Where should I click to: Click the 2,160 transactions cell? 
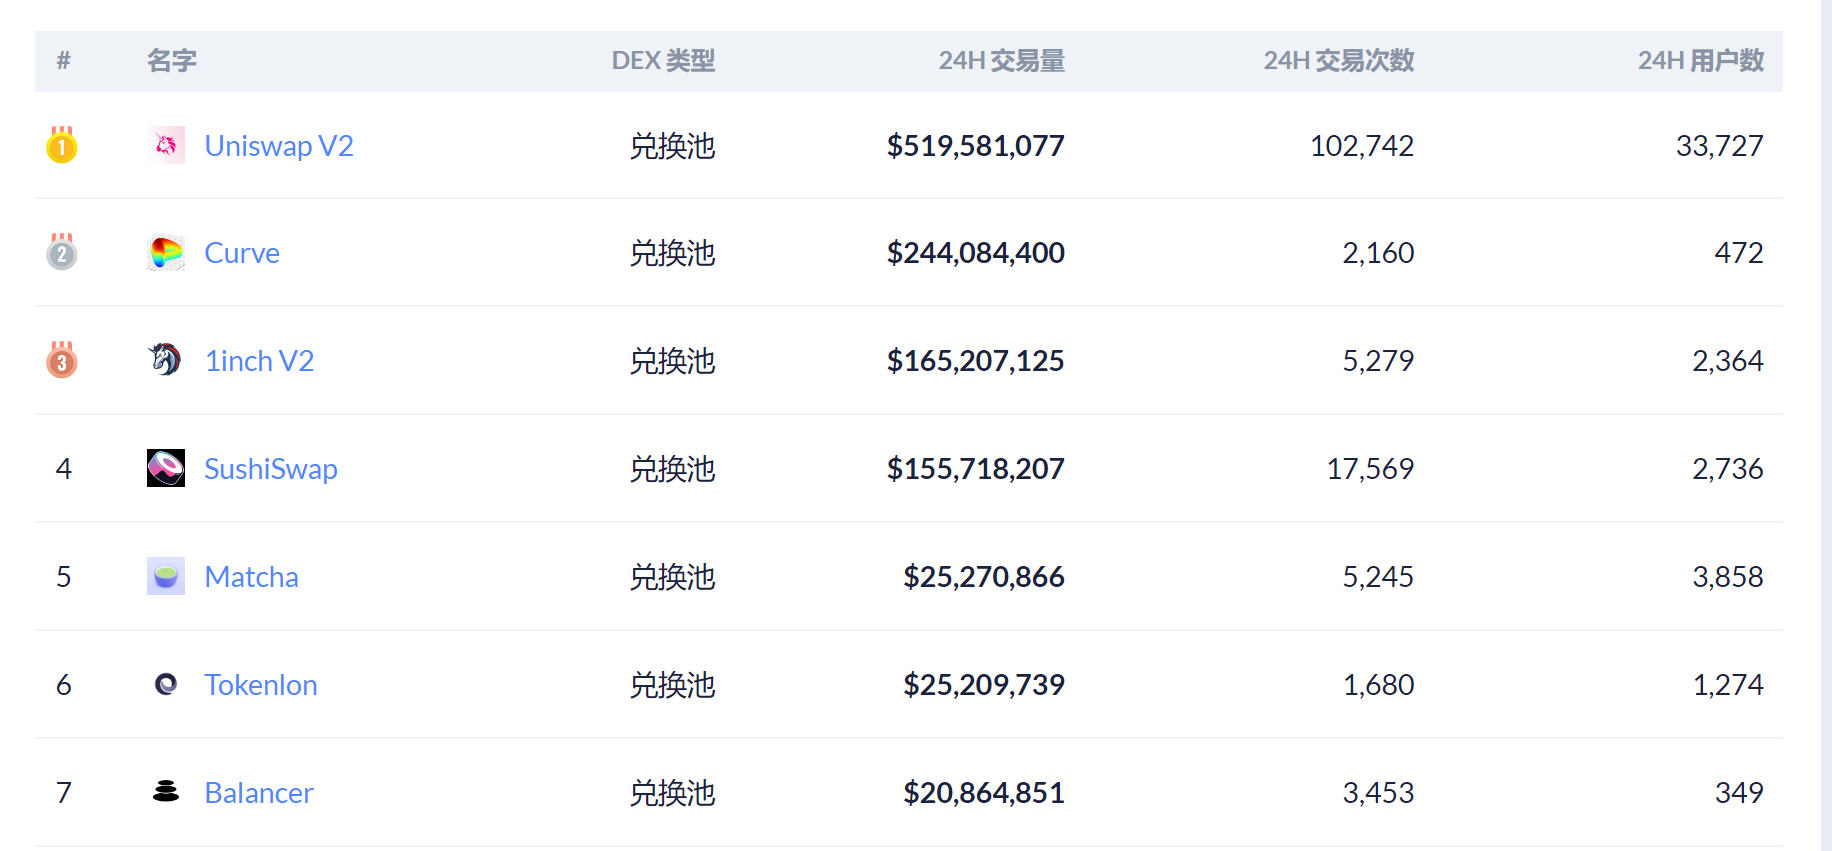[x=1378, y=253]
